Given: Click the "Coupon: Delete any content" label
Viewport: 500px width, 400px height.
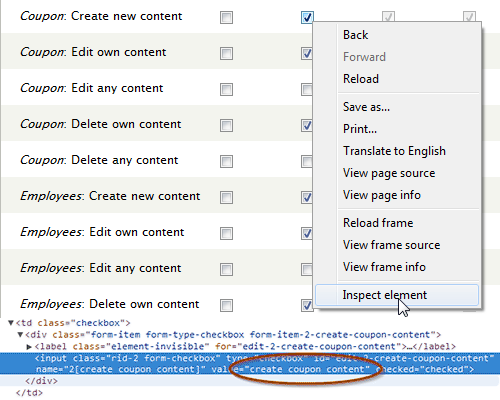Looking at the screenshot, I should pyautogui.click(x=99, y=160).
